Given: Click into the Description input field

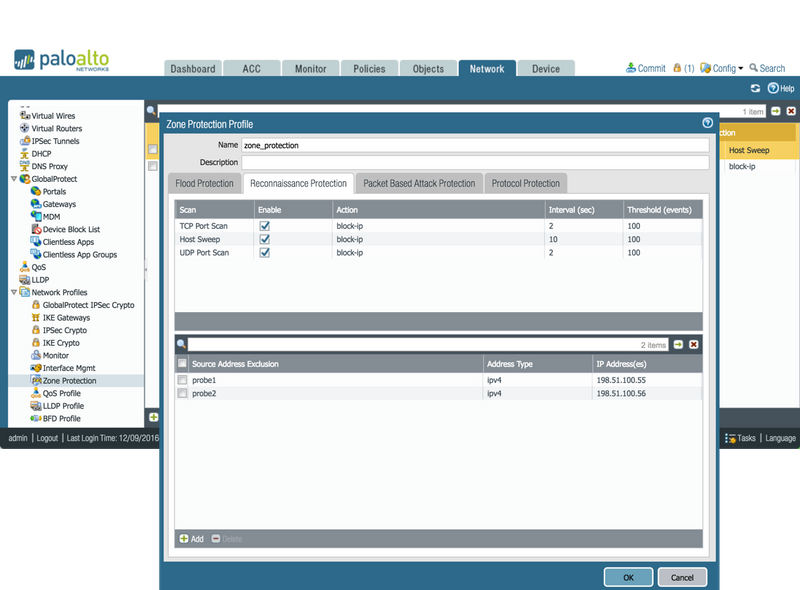Looking at the screenshot, I should pyautogui.click(x=475, y=162).
